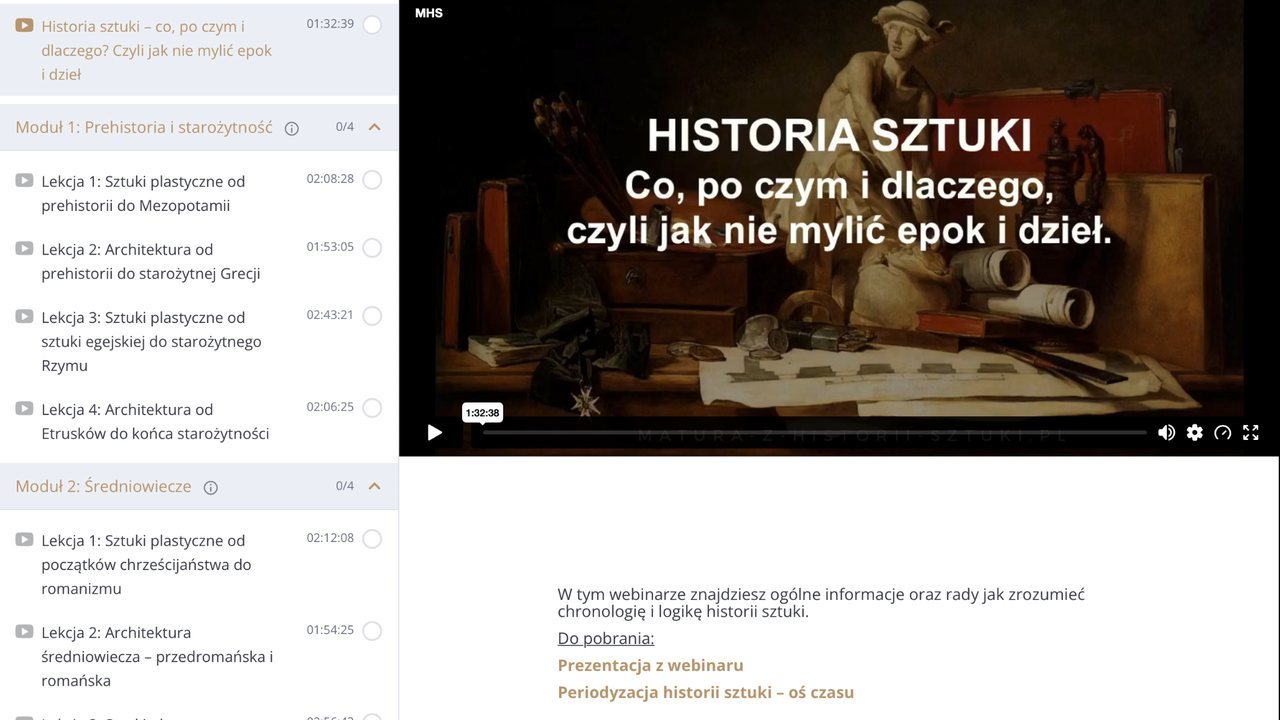Screen dimensions: 1280x720
Task: Mark Lekcja 1 prehistorii do Mezopotamii complete
Action: pos(372,180)
